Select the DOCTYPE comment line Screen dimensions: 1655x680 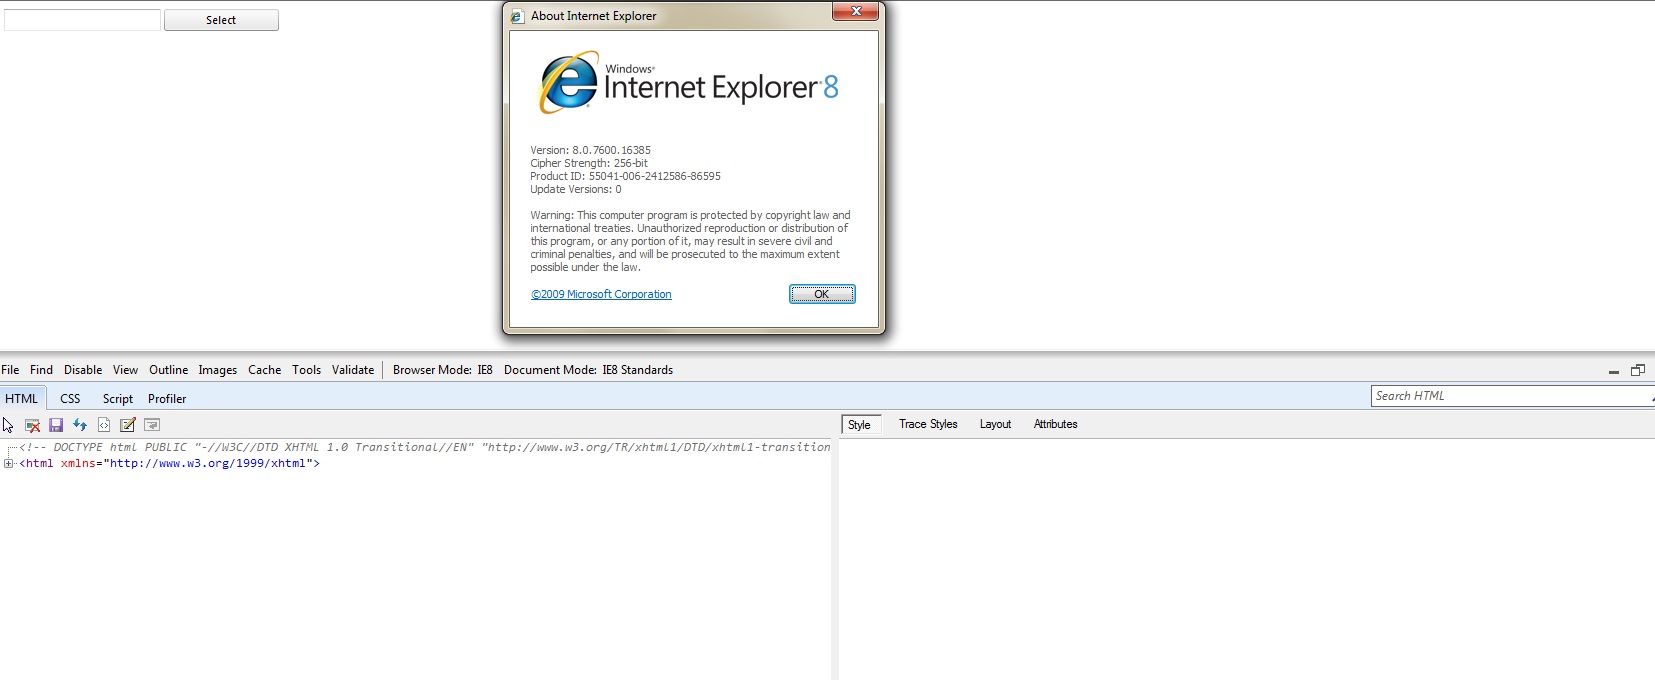pyautogui.click(x=425, y=447)
